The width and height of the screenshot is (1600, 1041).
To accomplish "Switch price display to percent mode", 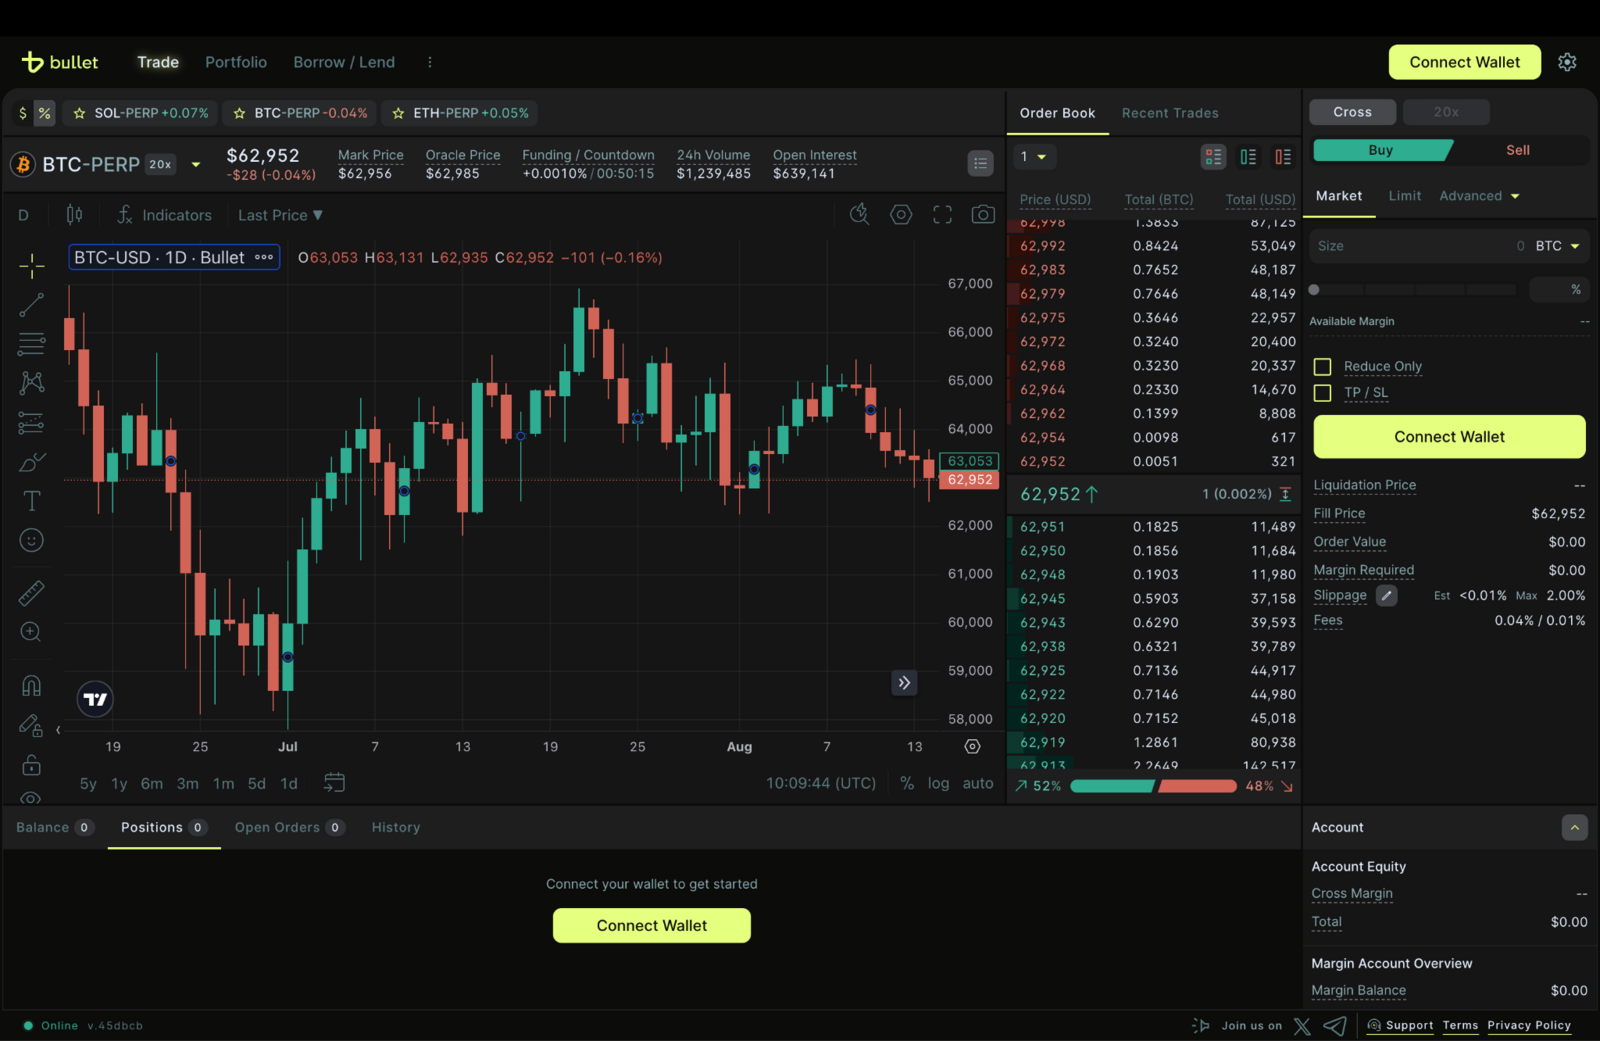I will pyautogui.click(x=44, y=113).
